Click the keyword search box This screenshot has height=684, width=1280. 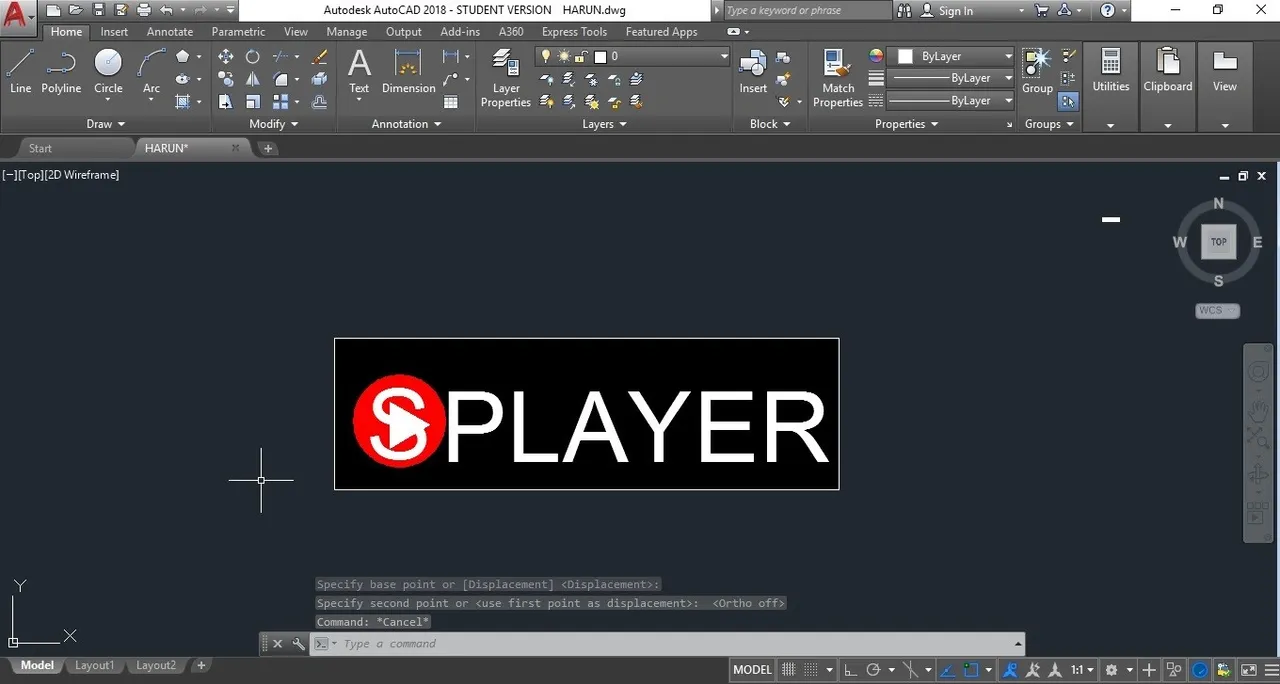pos(806,10)
